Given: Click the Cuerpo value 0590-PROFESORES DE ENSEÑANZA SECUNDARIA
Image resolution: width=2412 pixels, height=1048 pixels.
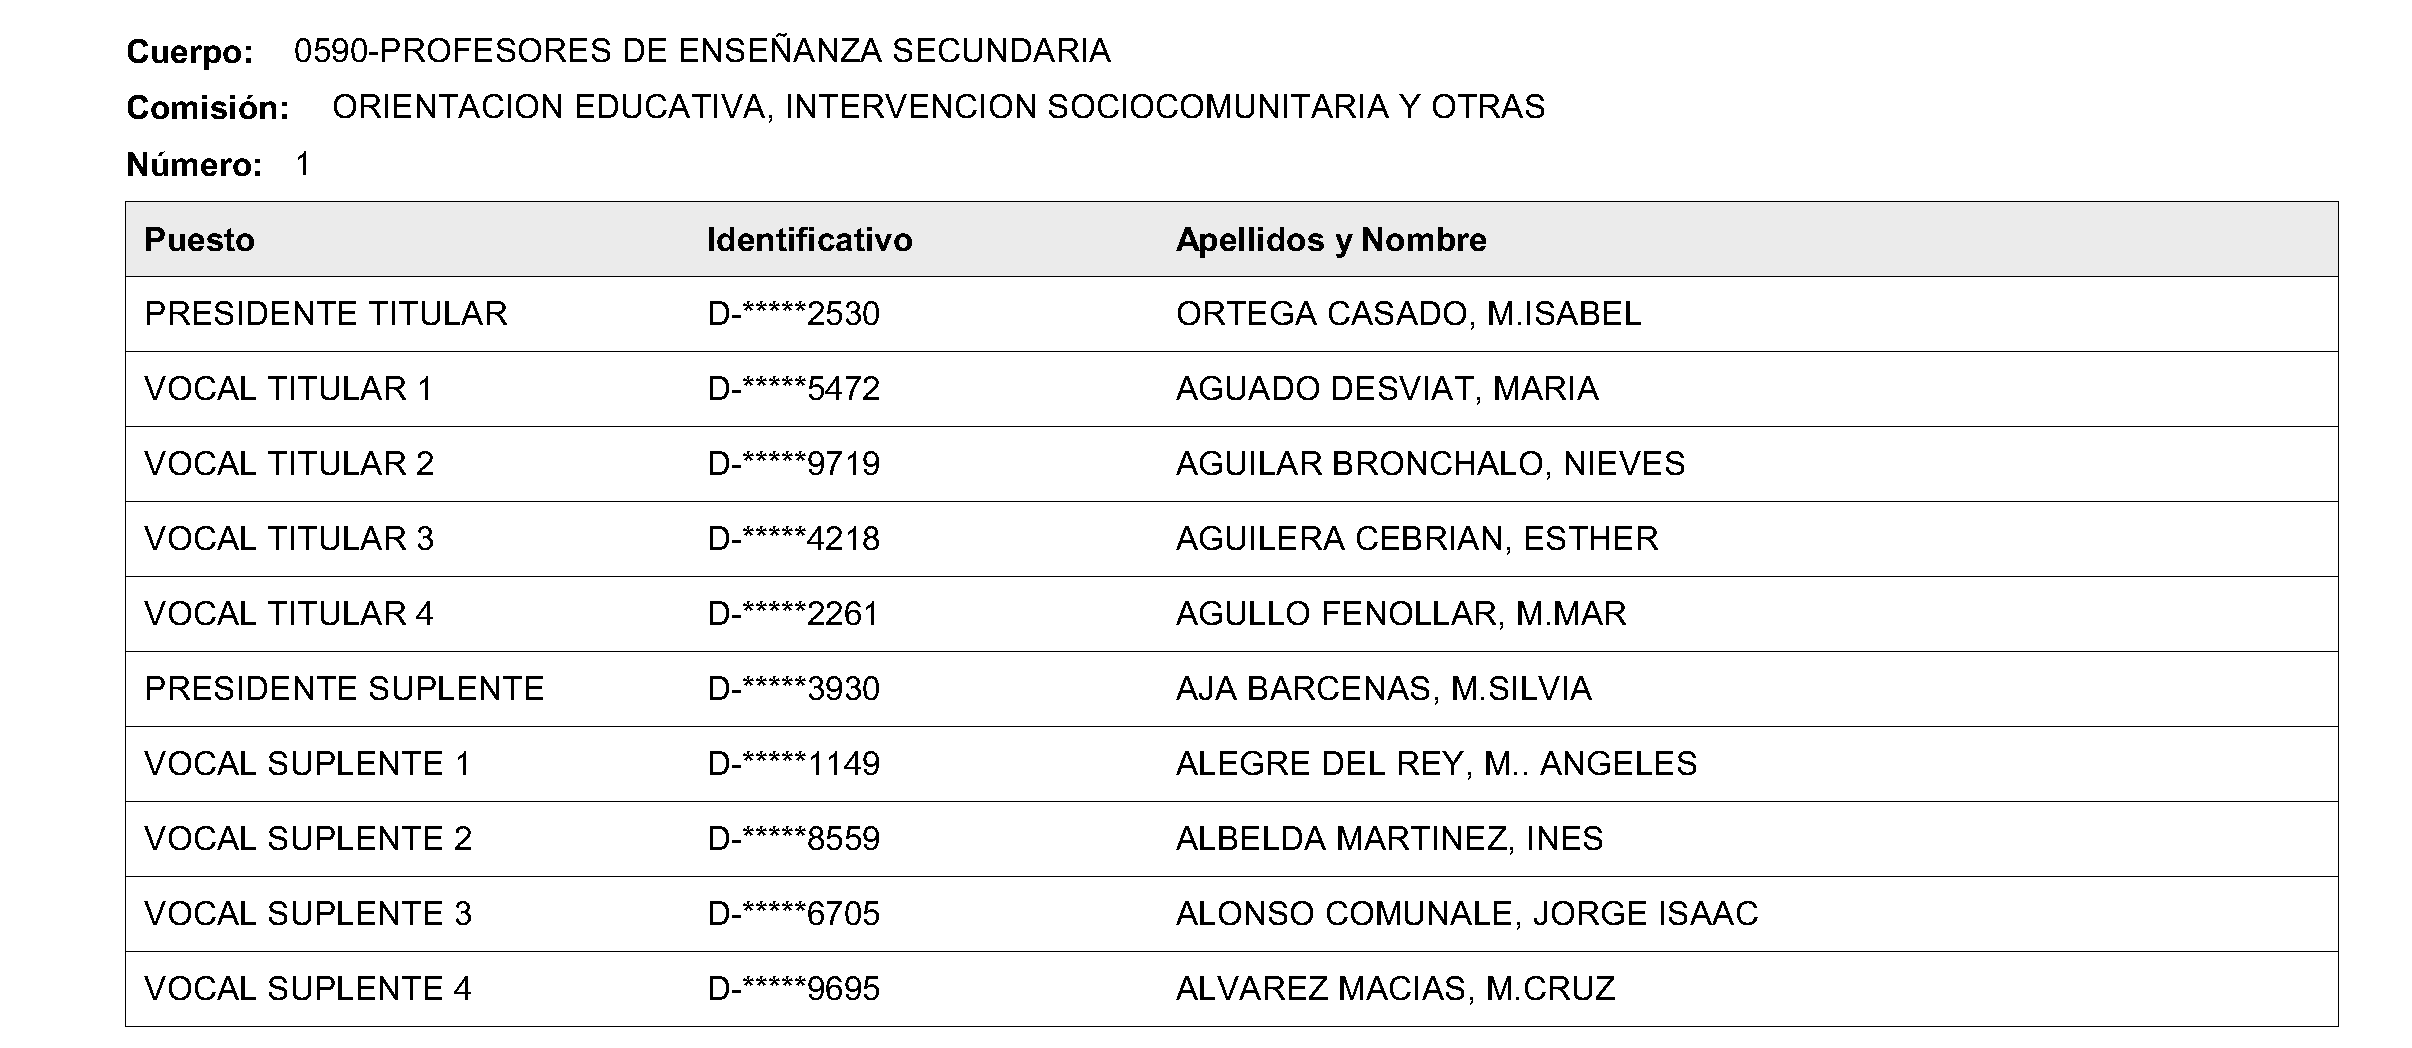Looking at the screenshot, I should click(x=702, y=51).
